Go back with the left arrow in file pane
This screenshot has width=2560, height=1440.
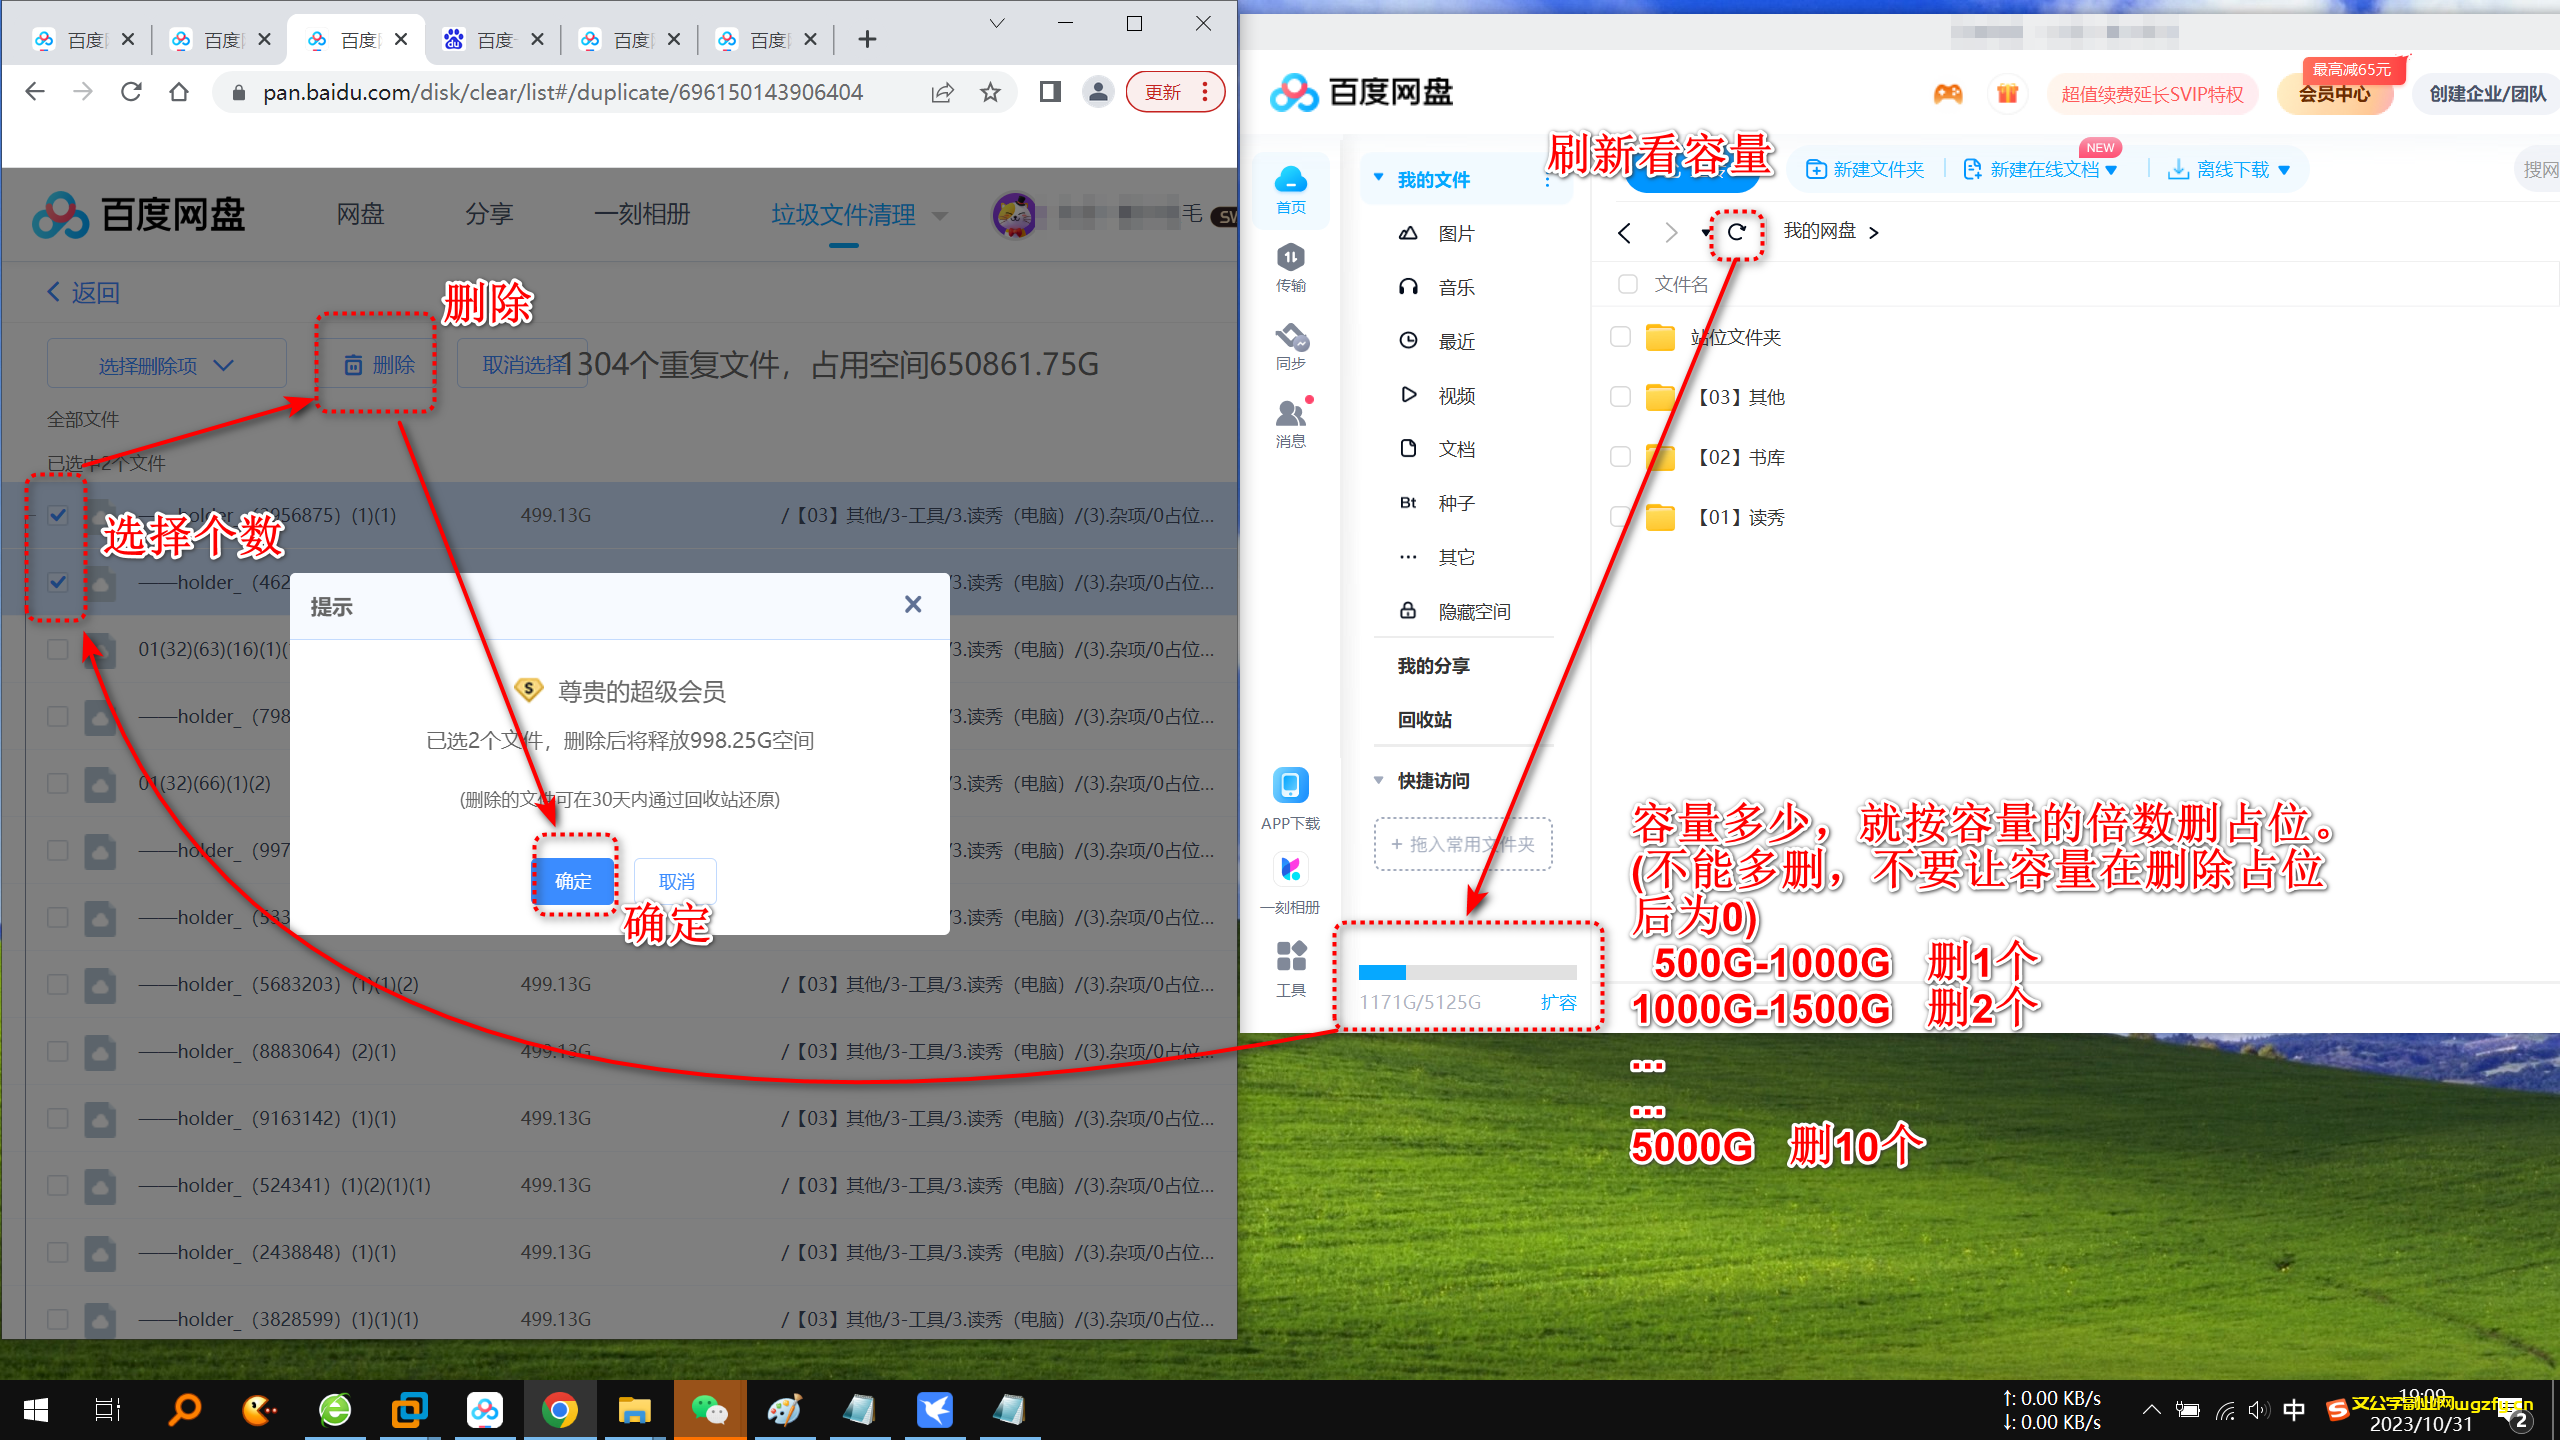point(1624,233)
